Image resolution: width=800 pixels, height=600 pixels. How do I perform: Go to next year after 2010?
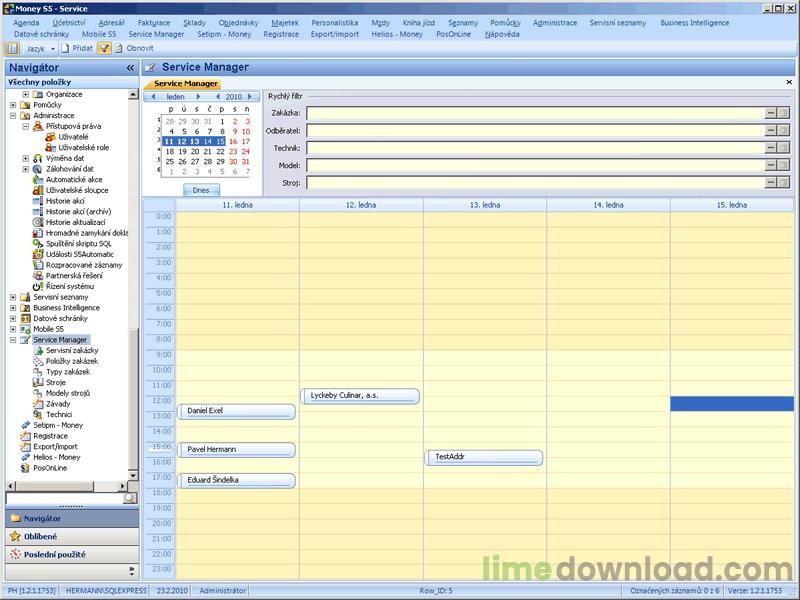(x=250, y=96)
